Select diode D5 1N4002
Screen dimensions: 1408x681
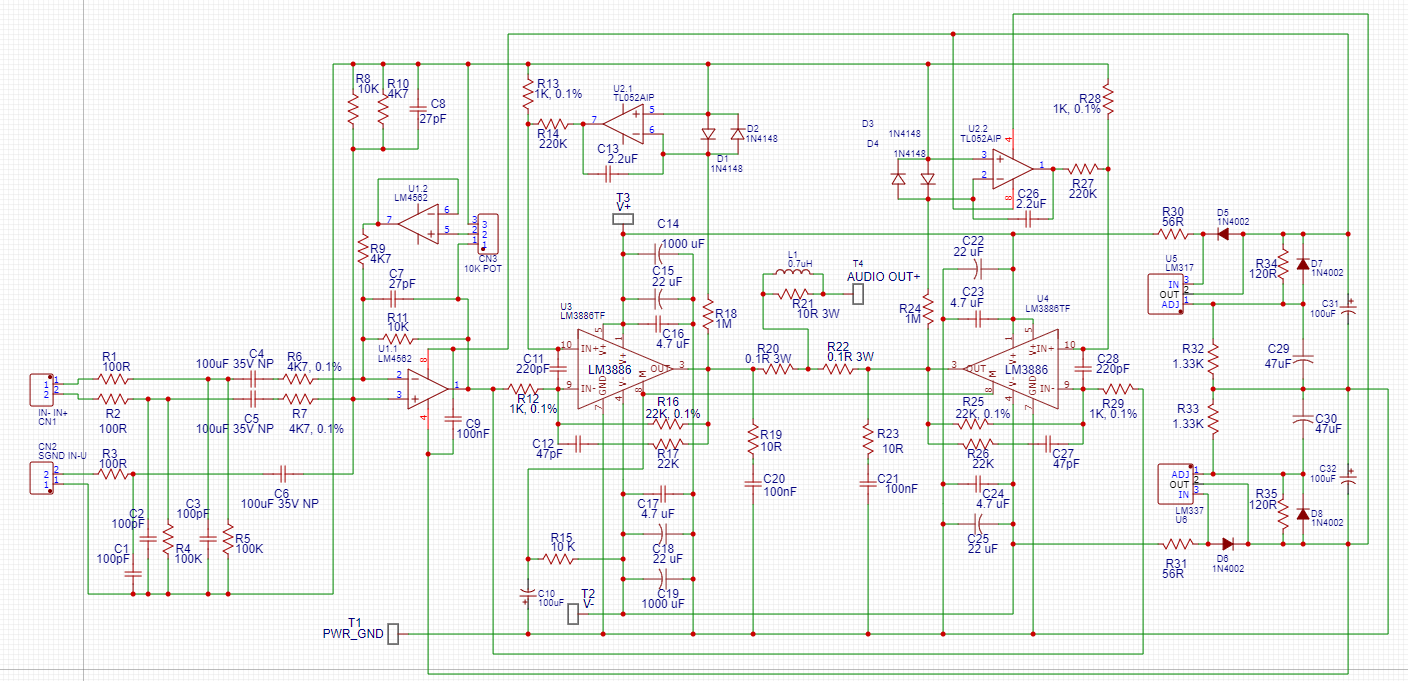pyautogui.click(x=1223, y=234)
